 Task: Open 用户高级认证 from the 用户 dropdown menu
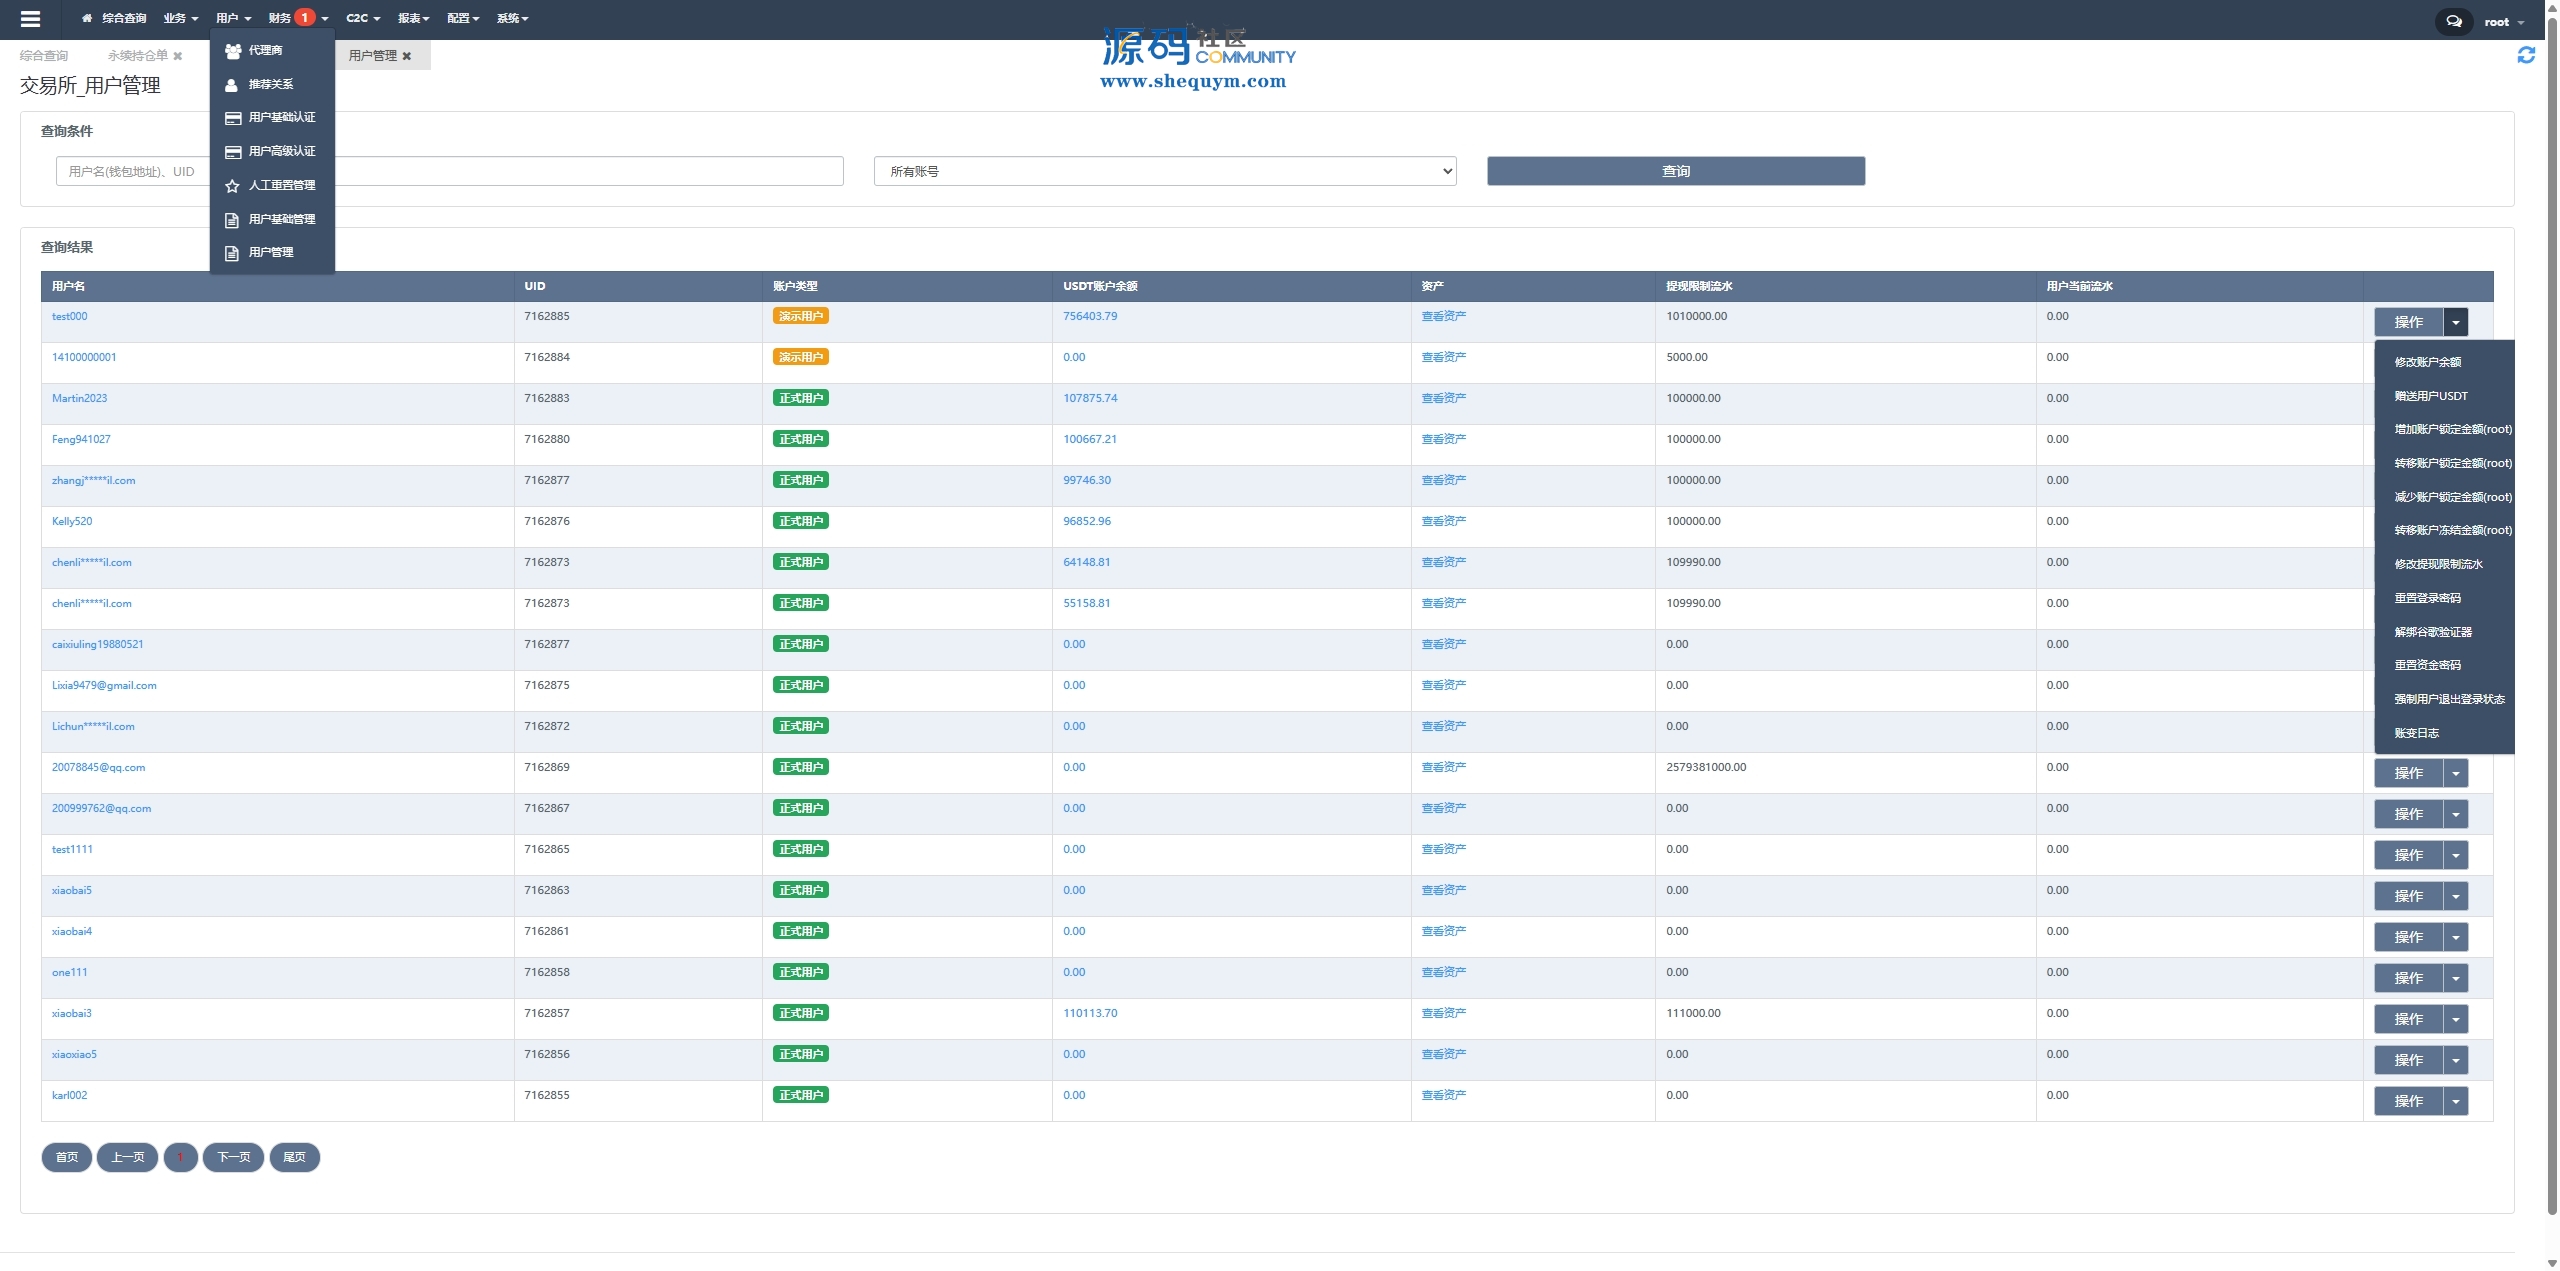click(281, 151)
